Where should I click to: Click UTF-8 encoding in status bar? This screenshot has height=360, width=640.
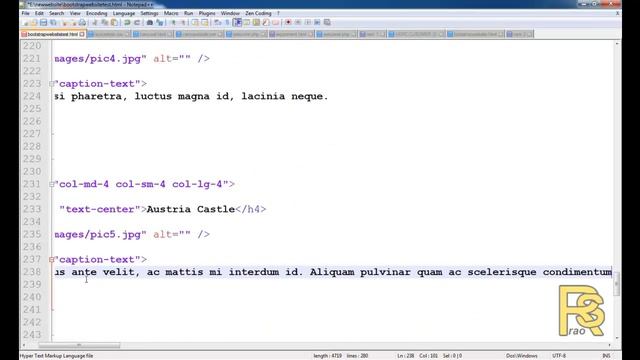pos(559,356)
